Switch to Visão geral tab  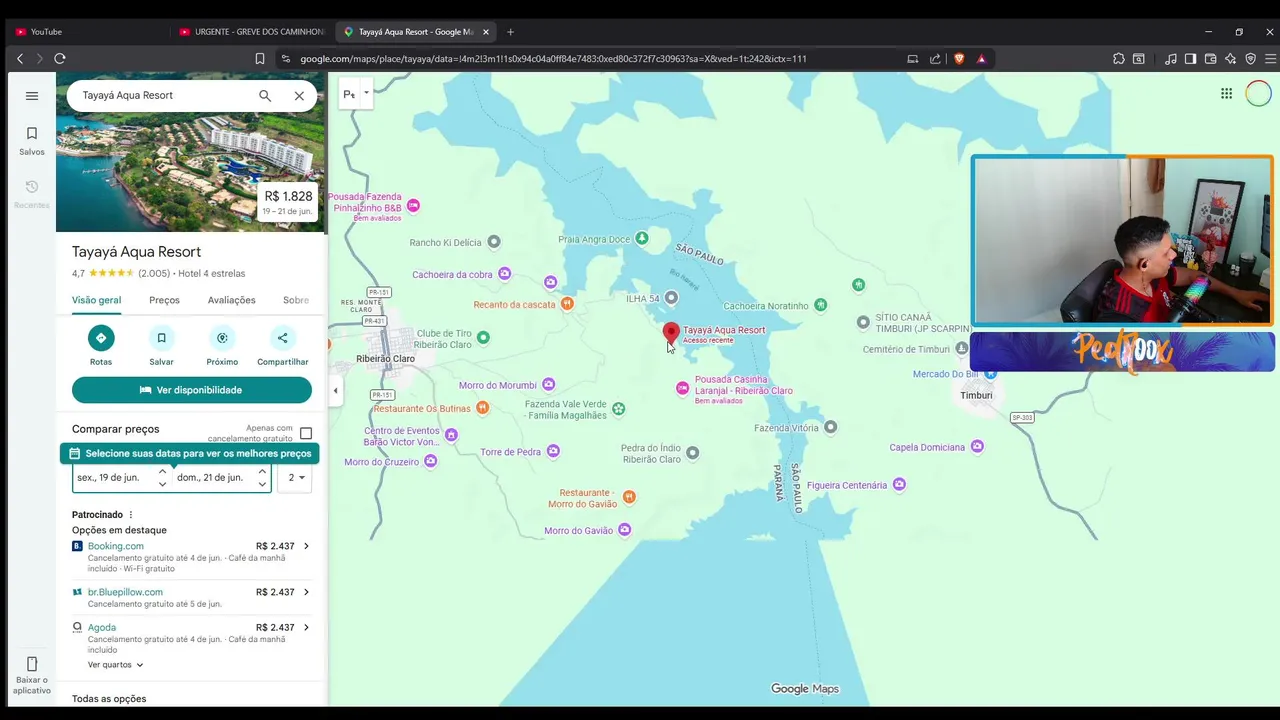(x=96, y=300)
